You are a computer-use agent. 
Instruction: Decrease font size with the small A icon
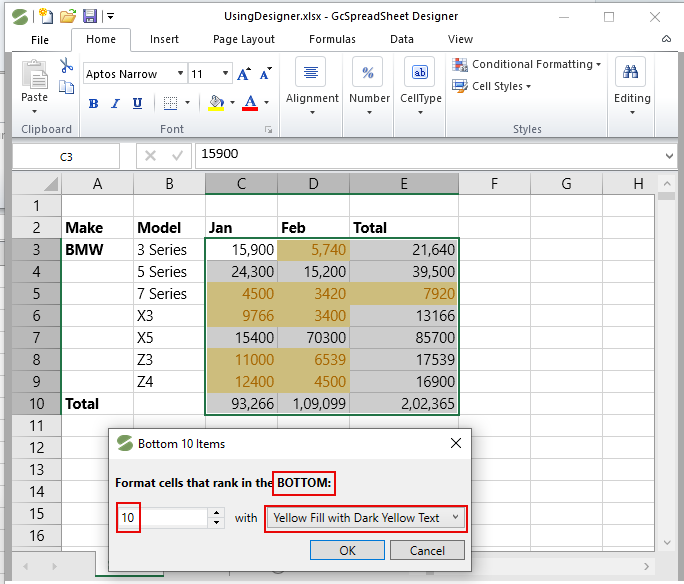[x=265, y=74]
